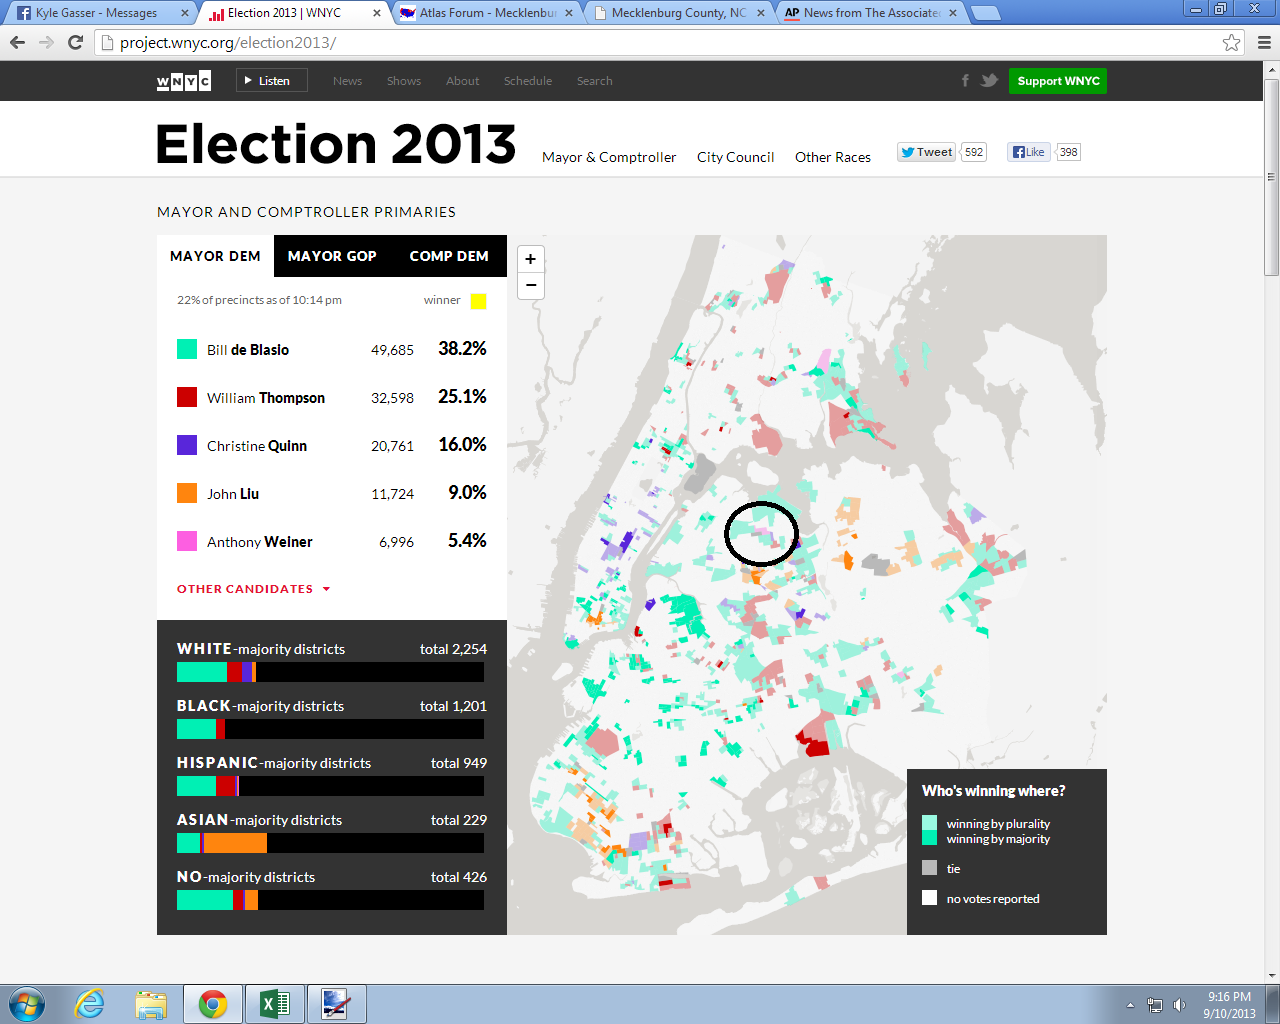The width and height of the screenshot is (1280, 1024).
Task: Open Shows in WNYC navigation
Action: point(404,81)
